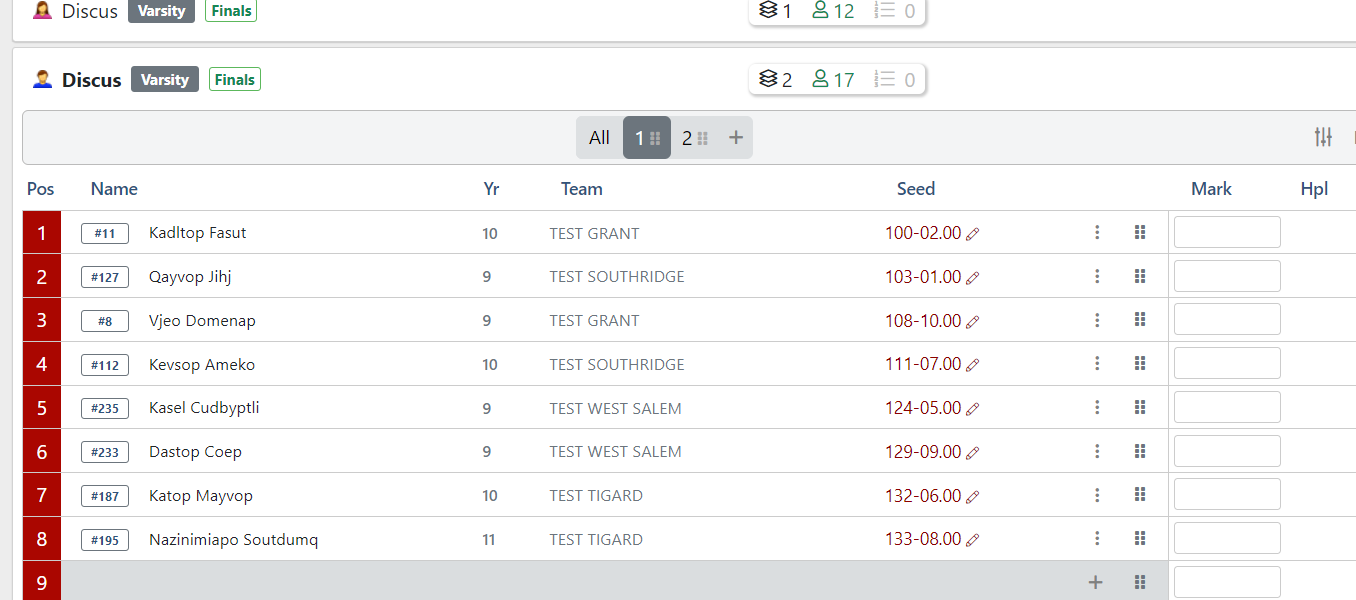Viewport: 1356px width, 600px height.
Task: Click the #127 bib number badge
Action: tap(105, 277)
